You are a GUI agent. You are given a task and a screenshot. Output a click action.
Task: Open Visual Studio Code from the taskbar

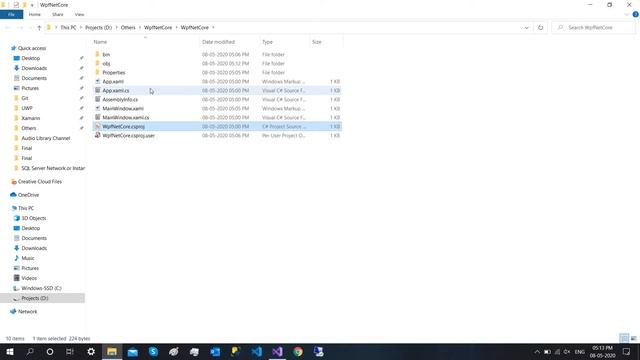(257, 351)
